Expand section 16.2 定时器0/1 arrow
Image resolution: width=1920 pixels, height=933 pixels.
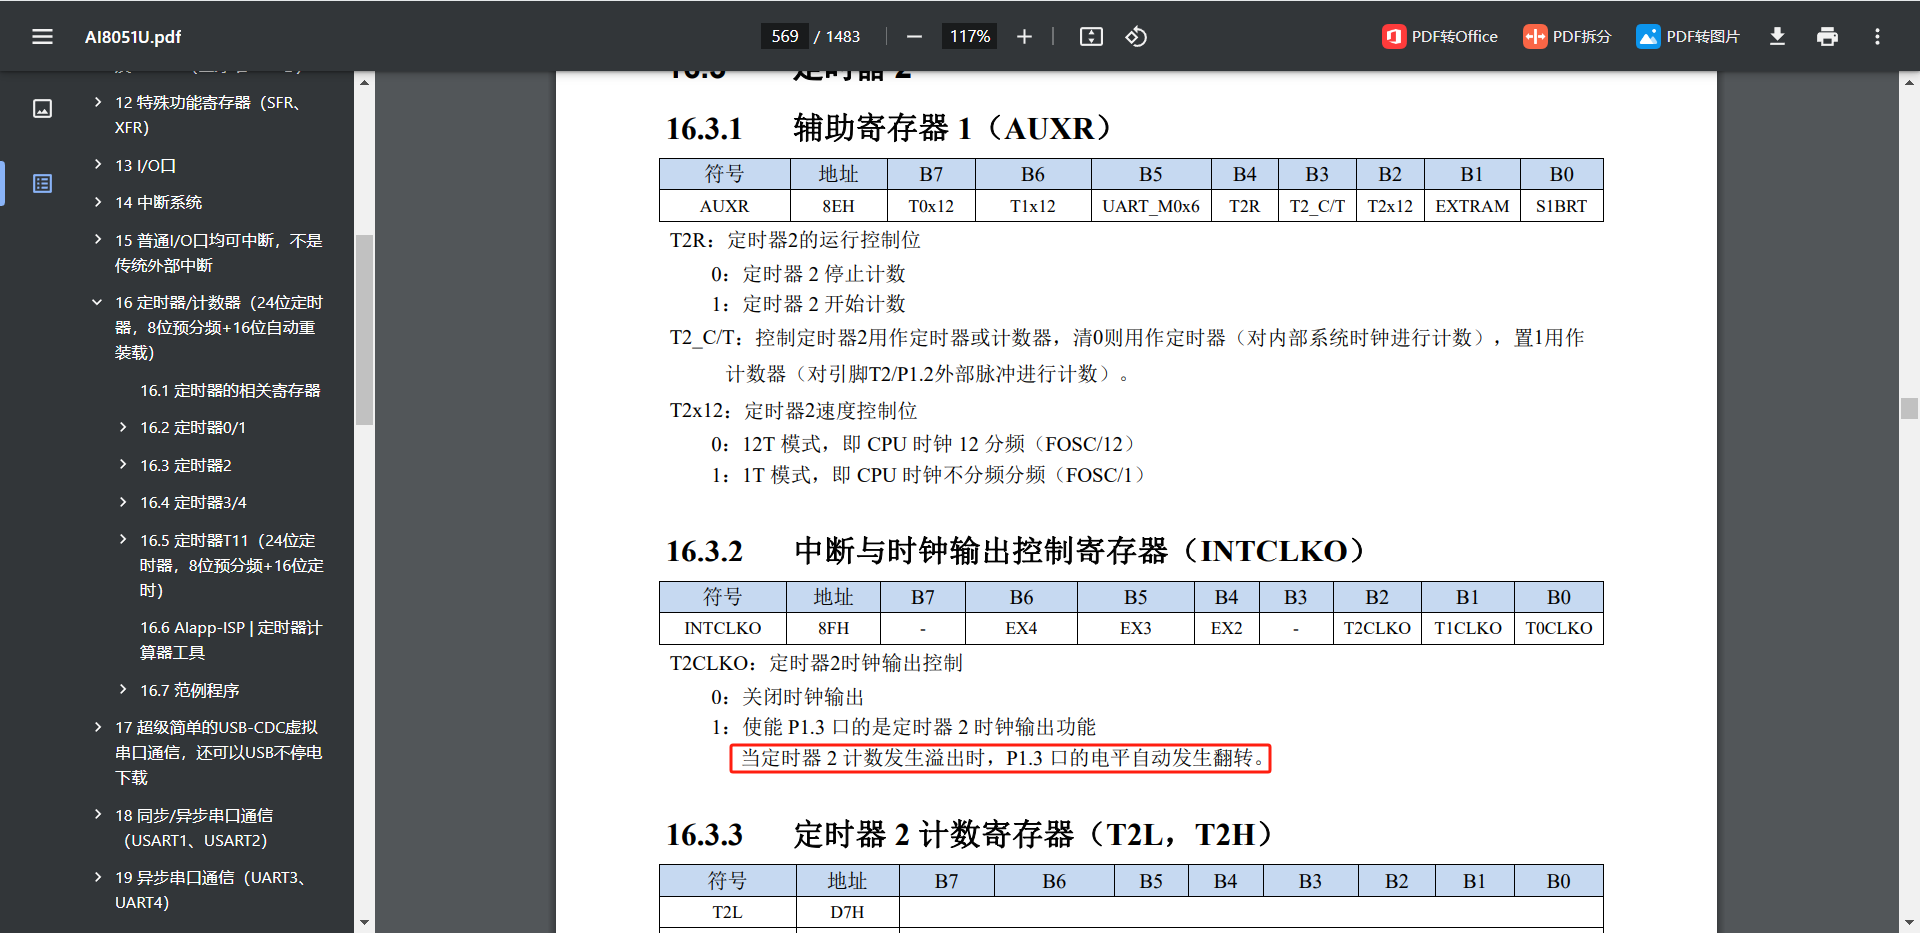123,427
